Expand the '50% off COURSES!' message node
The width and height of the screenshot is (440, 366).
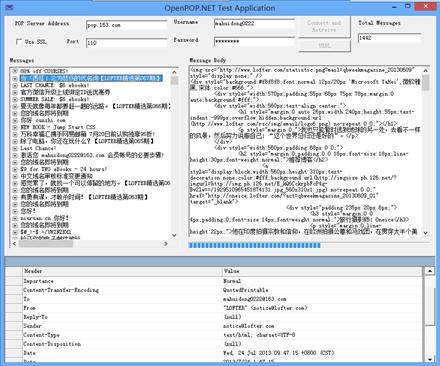15,71
